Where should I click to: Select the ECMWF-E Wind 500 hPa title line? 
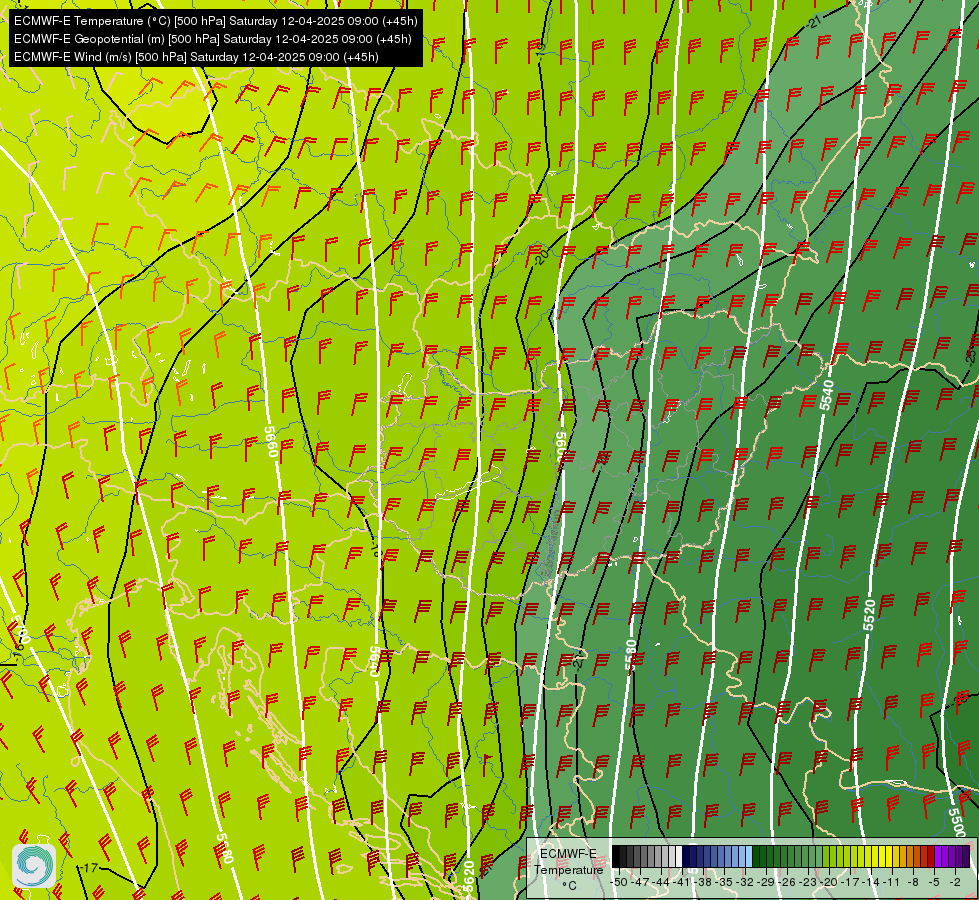click(x=196, y=57)
